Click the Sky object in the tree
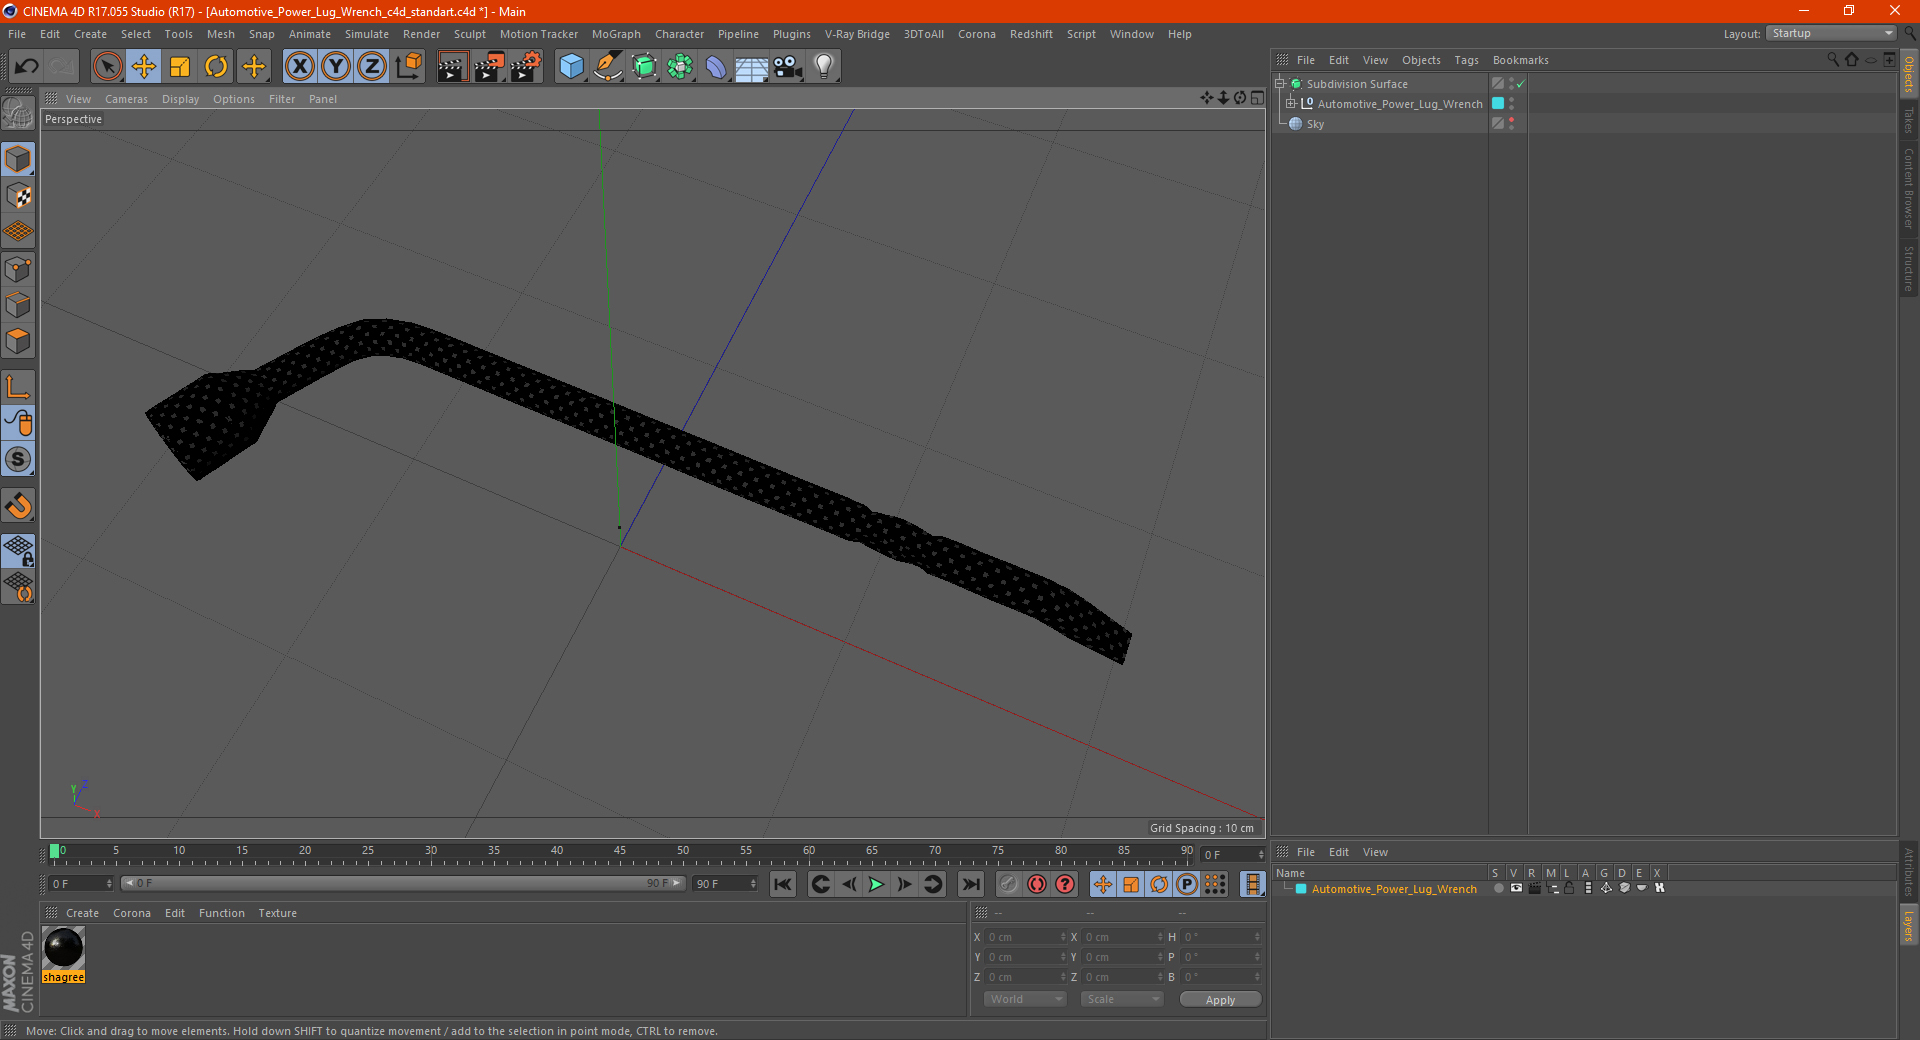Image resolution: width=1920 pixels, height=1040 pixels. (1315, 124)
